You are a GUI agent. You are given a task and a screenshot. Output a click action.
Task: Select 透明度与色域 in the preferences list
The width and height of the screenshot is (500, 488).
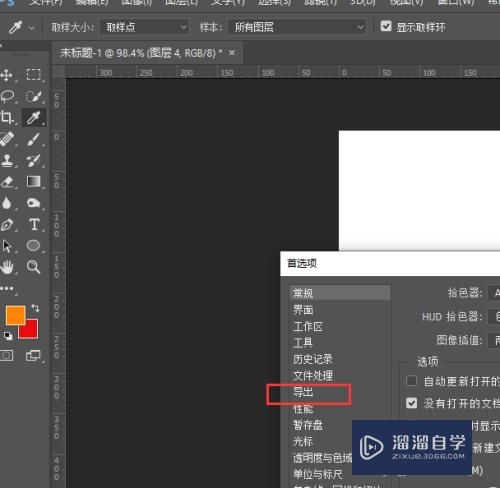coord(321,458)
